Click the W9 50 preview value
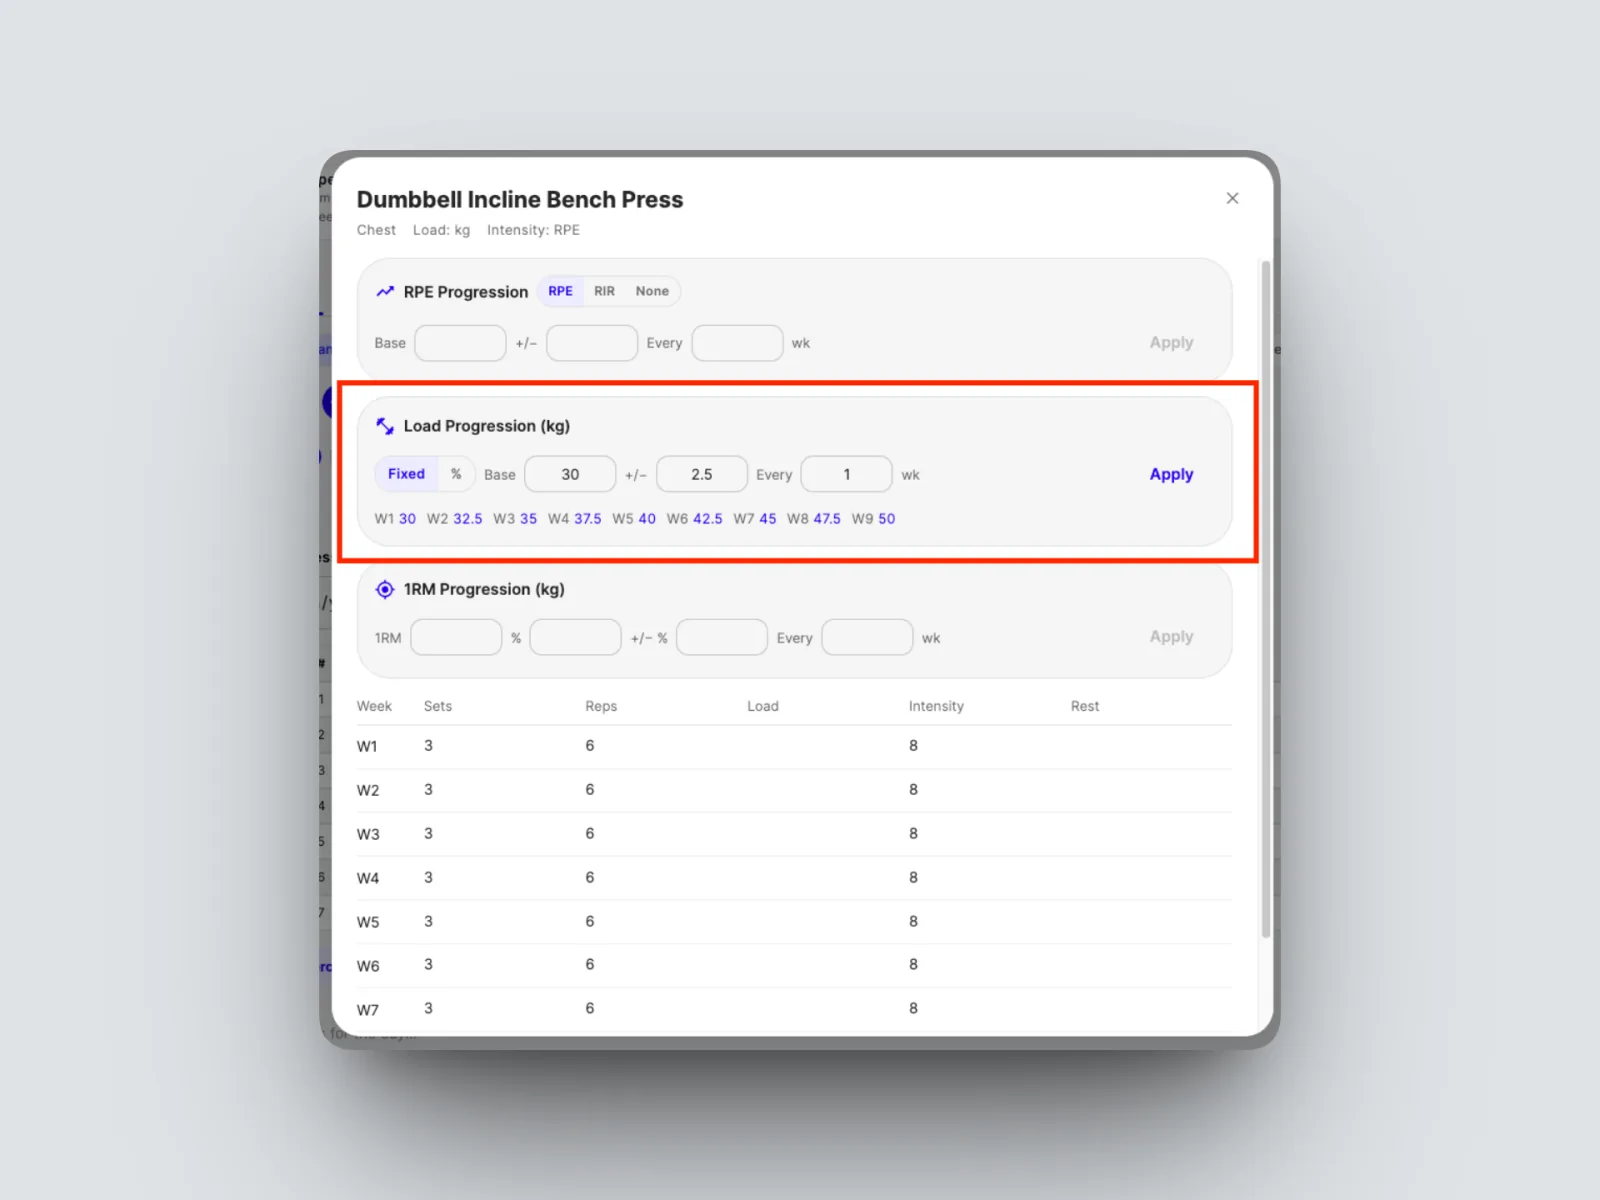The height and width of the screenshot is (1200, 1600). 873,519
